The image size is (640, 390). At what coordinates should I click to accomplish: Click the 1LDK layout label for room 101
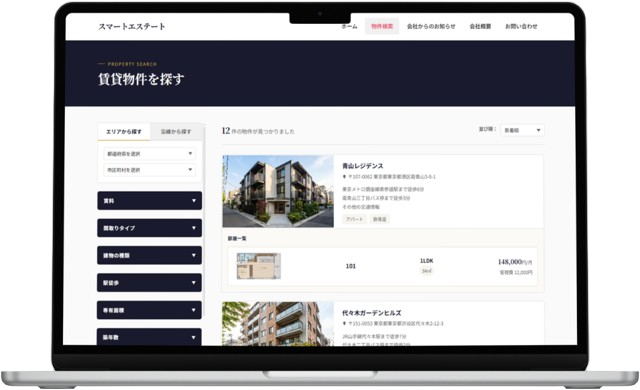click(427, 261)
